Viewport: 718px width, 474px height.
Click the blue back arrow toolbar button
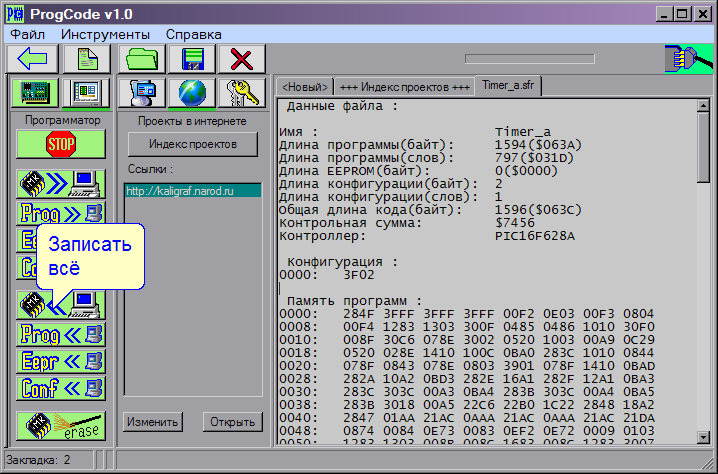[32, 59]
